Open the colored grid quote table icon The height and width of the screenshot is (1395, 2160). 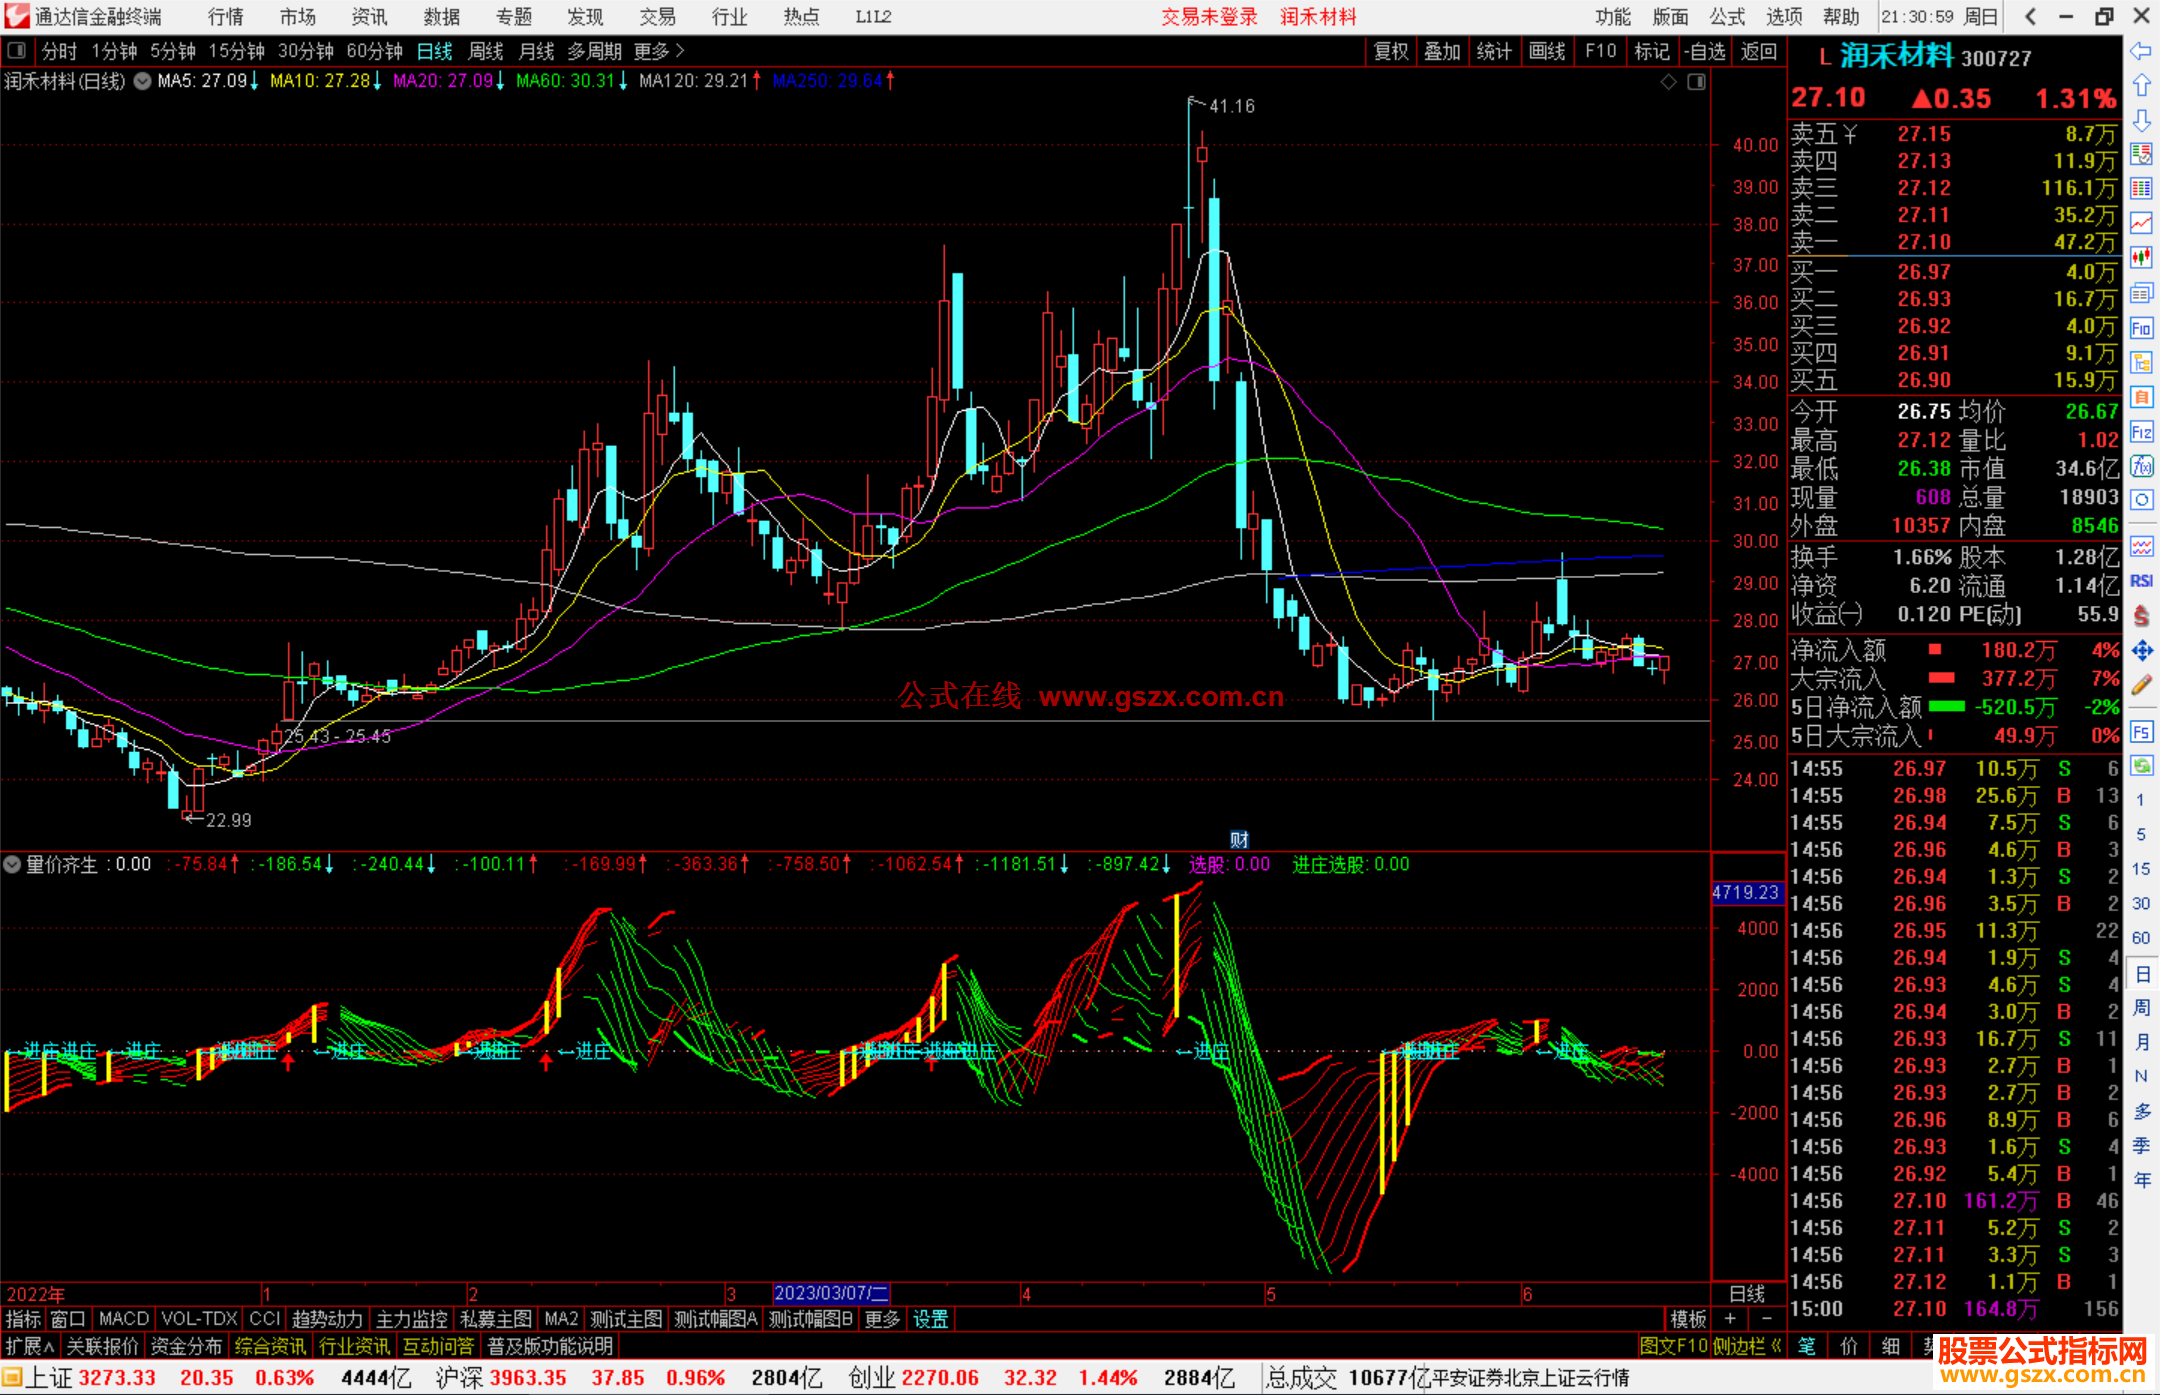pyautogui.click(x=2141, y=189)
